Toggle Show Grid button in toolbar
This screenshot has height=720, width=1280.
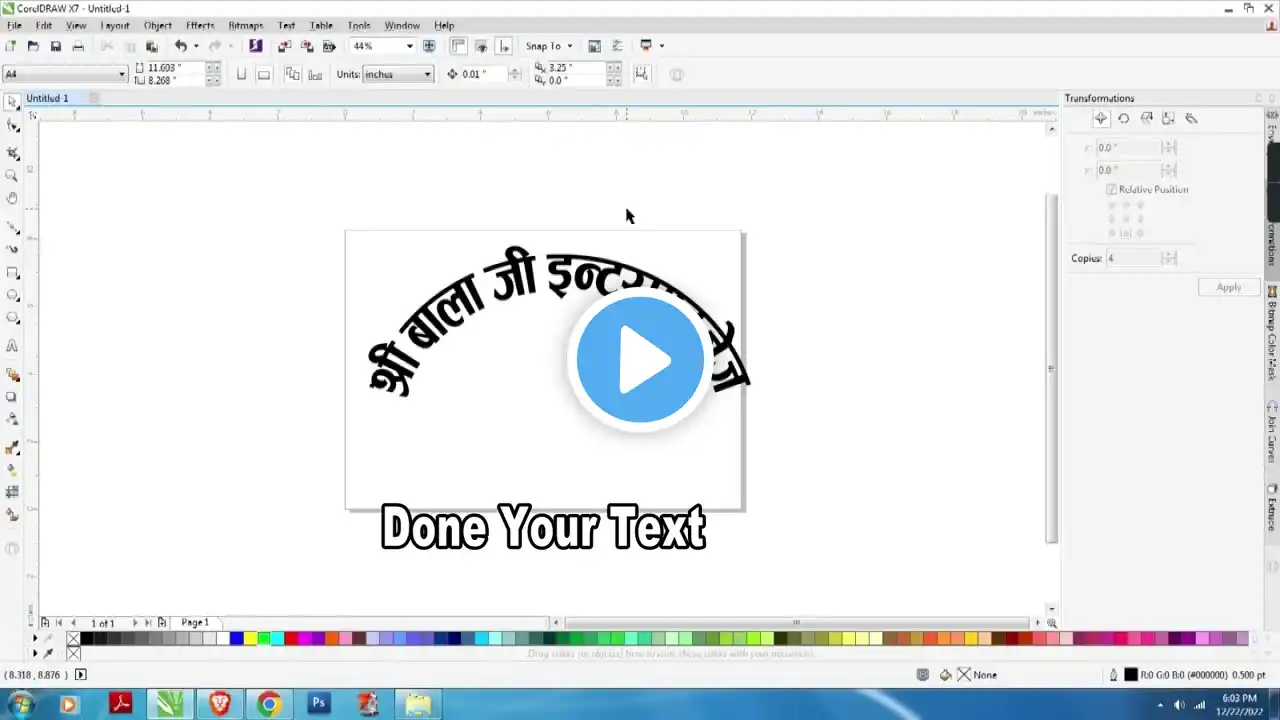coord(481,46)
